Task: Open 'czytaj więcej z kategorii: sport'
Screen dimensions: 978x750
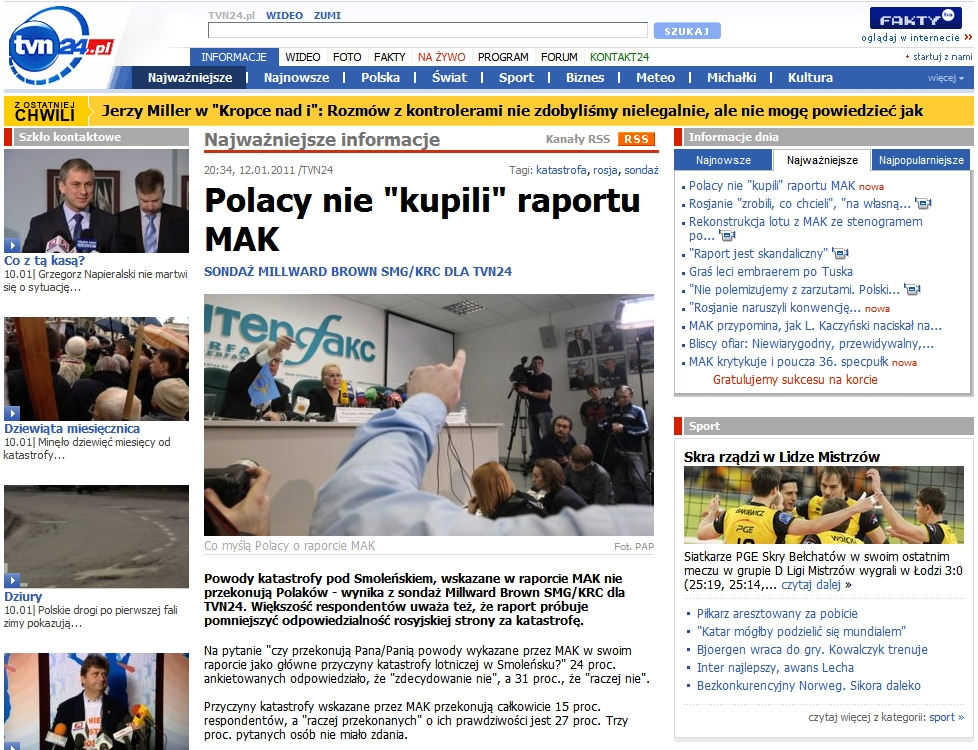Action: [x=886, y=718]
